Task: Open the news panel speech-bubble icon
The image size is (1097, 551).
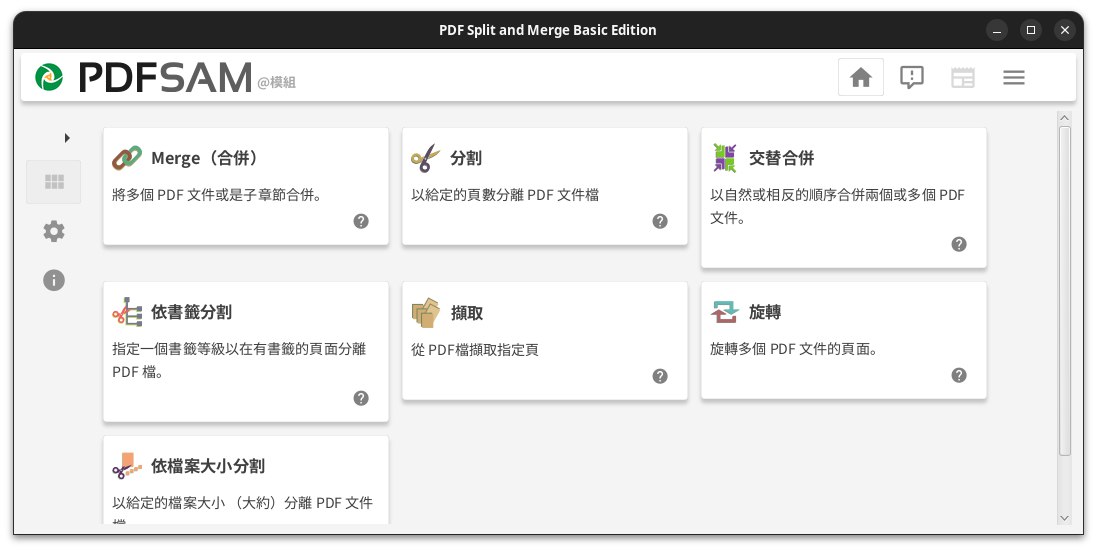Action: (911, 77)
